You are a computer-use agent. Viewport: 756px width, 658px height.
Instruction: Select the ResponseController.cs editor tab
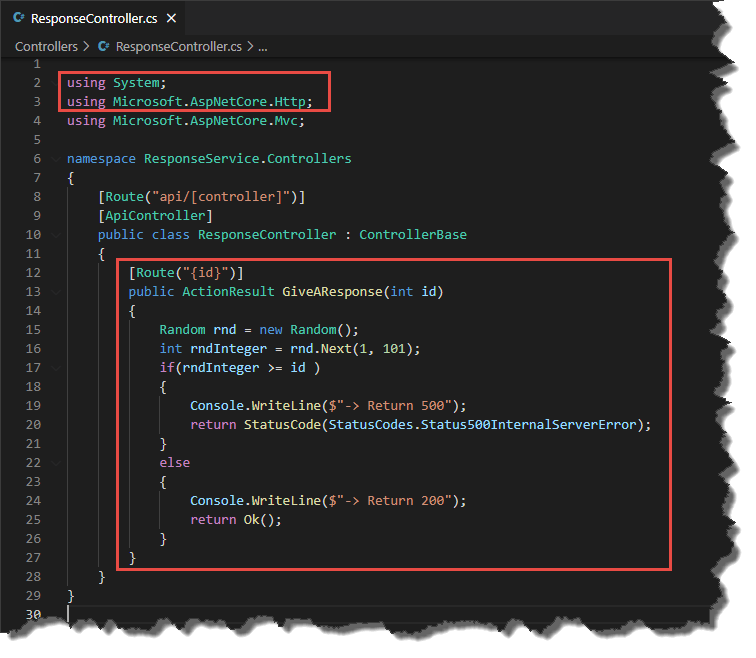coord(93,18)
